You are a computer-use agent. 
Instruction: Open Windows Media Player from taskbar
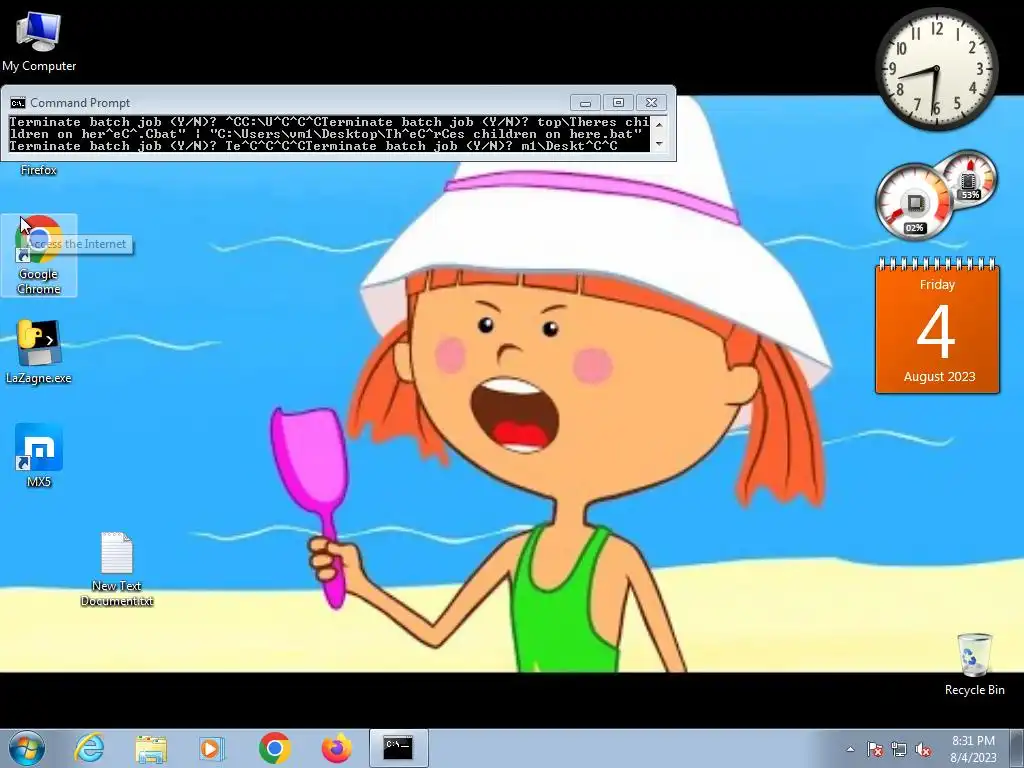click(x=211, y=748)
